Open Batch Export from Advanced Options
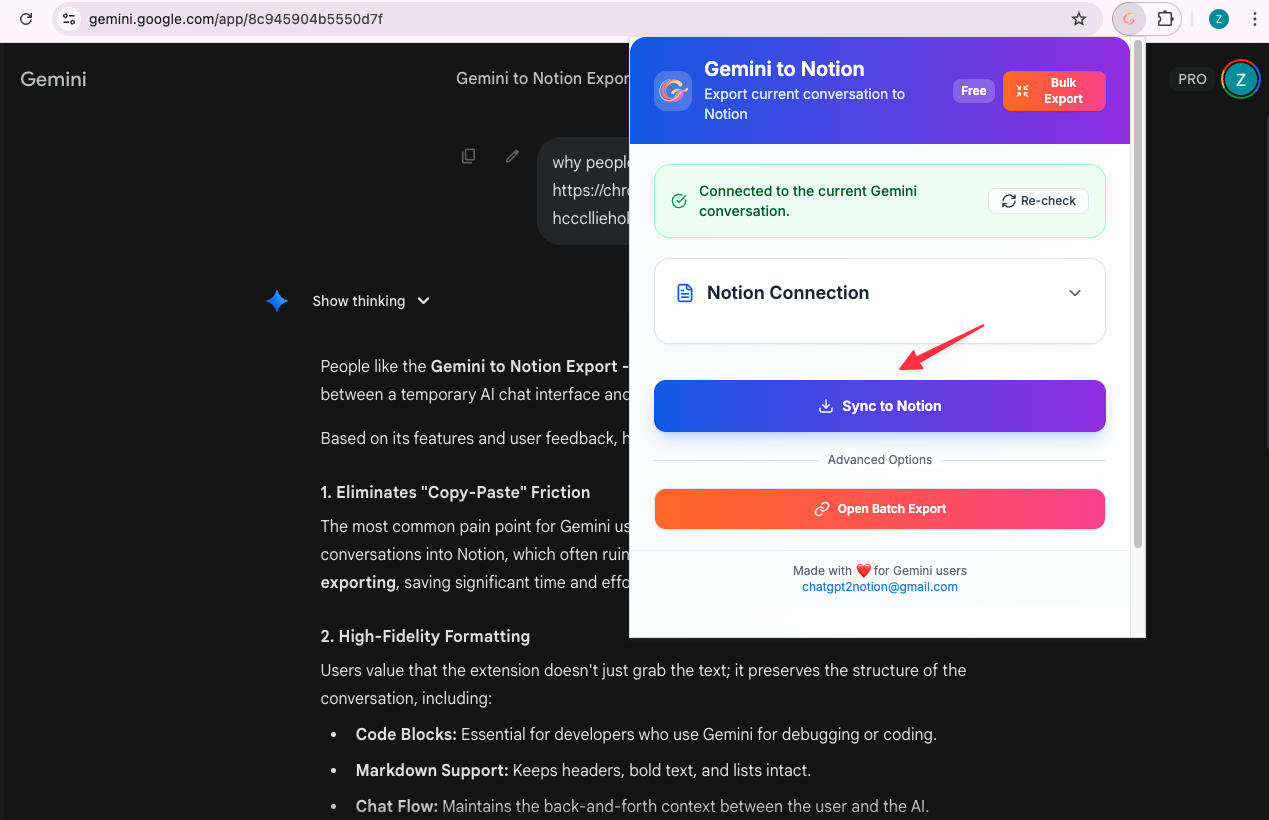This screenshot has width=1269, height=820. click(x=879, y=509)
